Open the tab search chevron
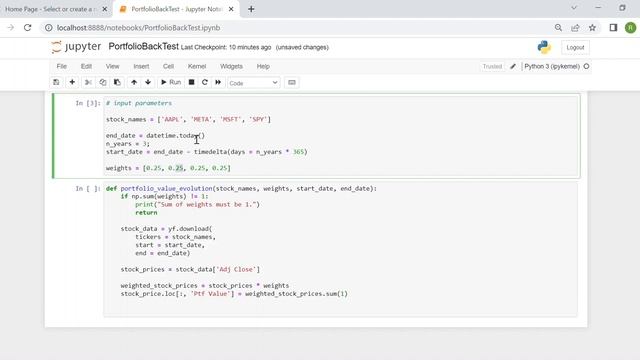The height and width of the screenshot is (360, 640). (573, 8)
